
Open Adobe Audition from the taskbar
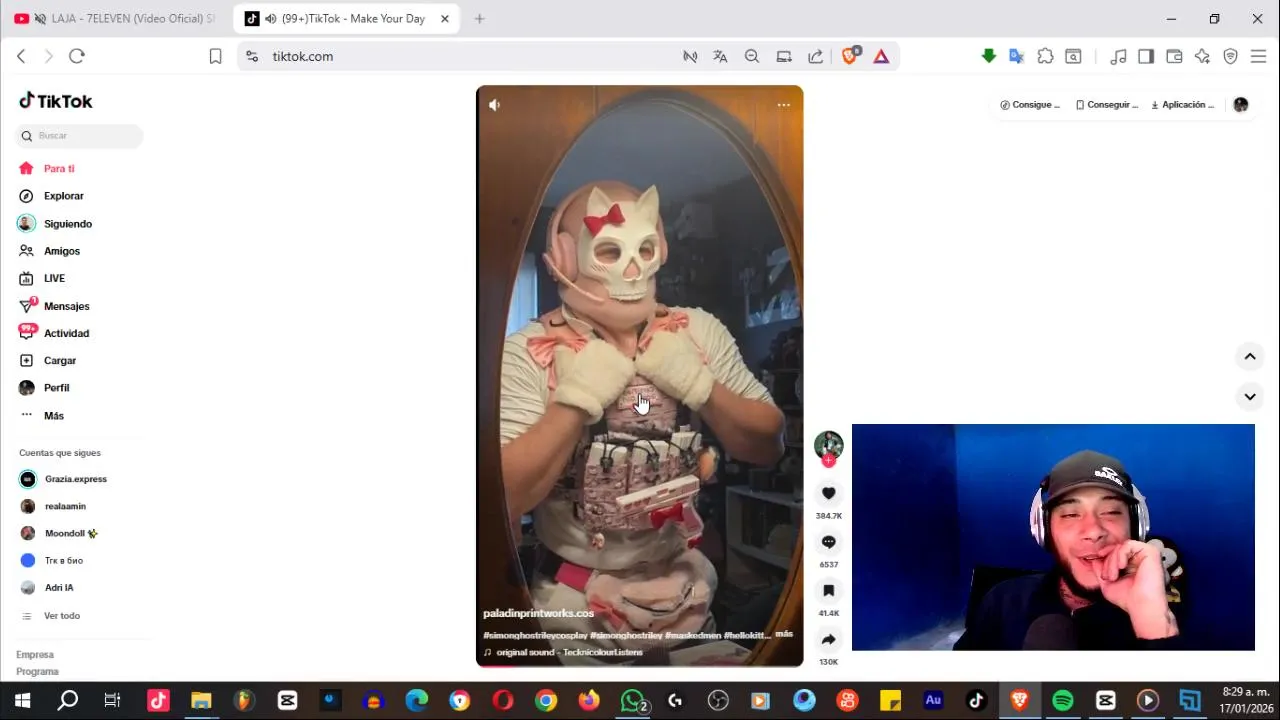[933, 701]
